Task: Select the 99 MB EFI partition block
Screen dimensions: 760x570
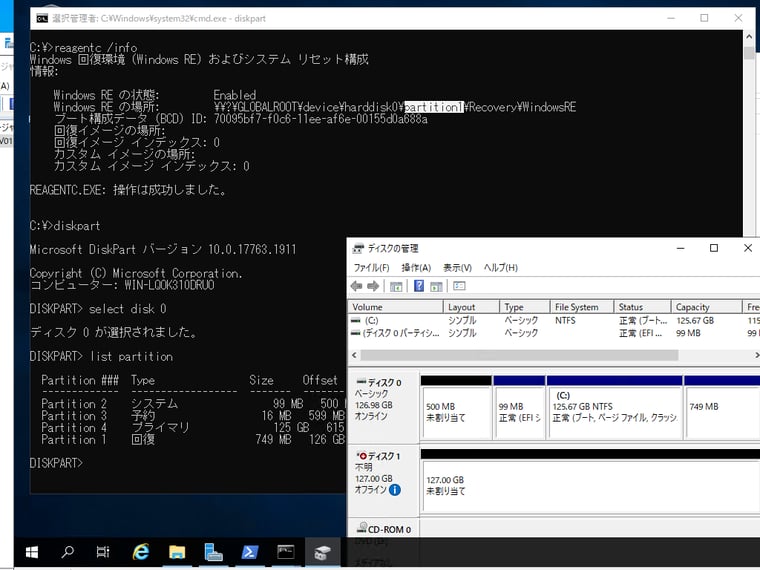Action: click(x=519, y=408)
